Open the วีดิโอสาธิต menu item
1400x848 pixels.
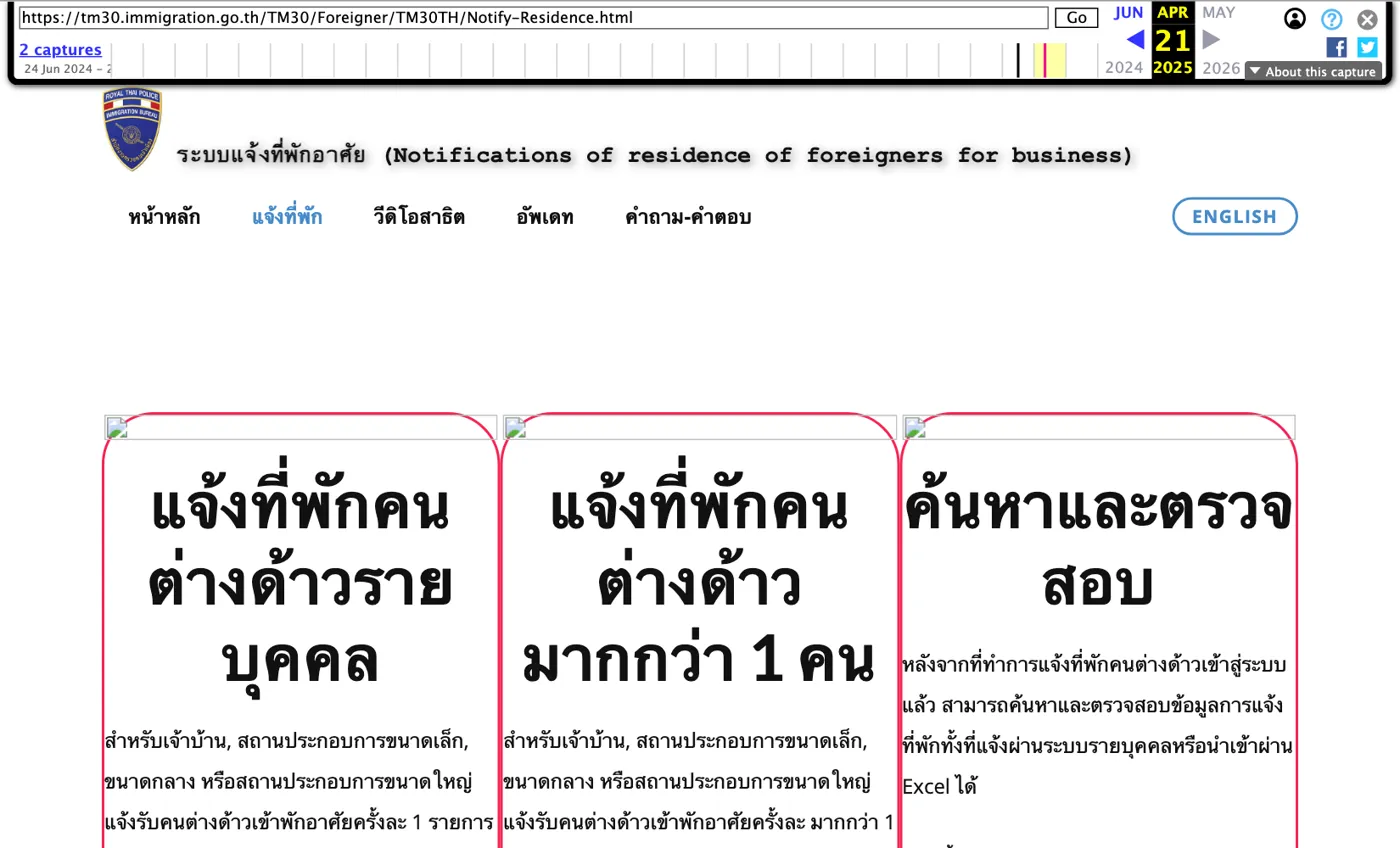pyautogui.click(x=419, y=217)
